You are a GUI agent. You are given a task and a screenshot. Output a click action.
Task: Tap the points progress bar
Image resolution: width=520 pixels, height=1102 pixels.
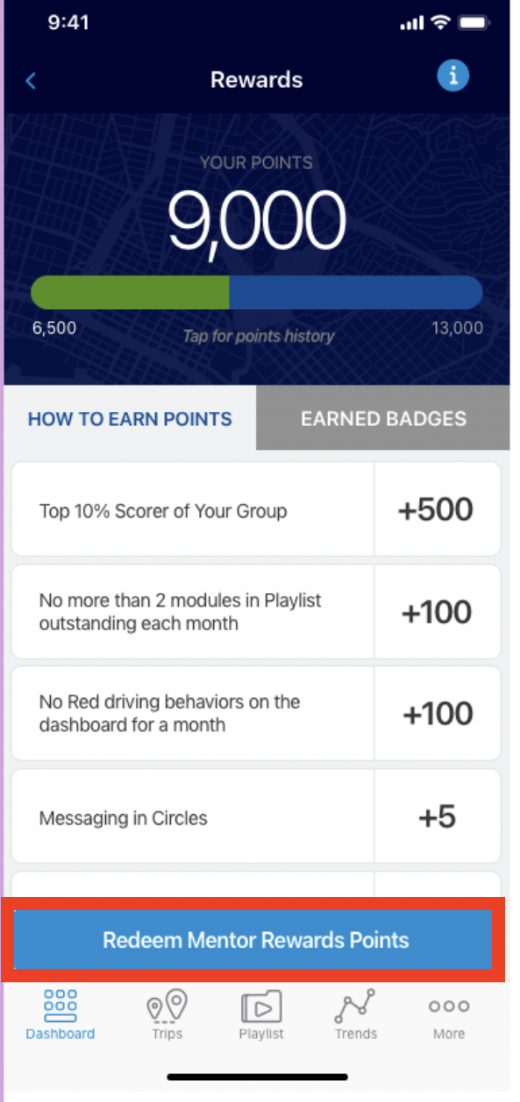(x=257, y=292)
